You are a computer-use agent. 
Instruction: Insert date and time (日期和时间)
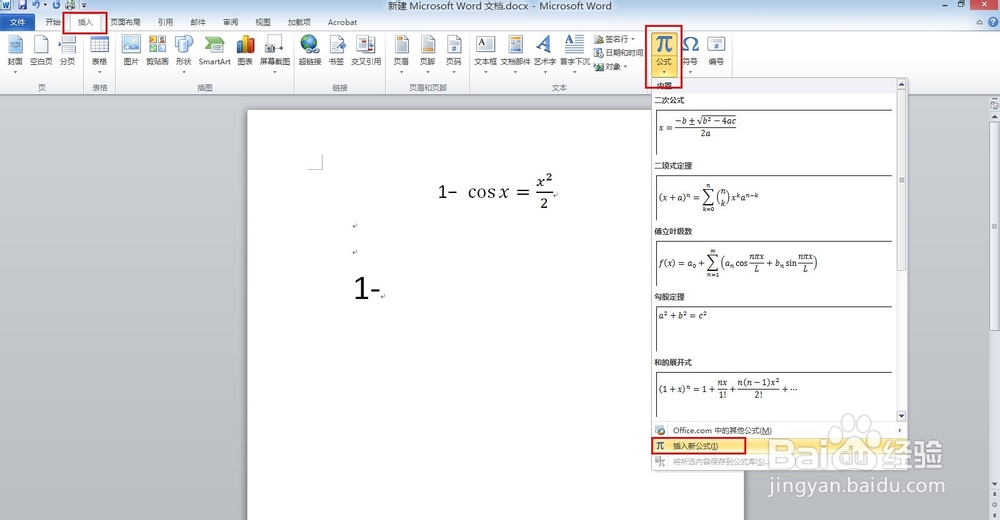619,53
